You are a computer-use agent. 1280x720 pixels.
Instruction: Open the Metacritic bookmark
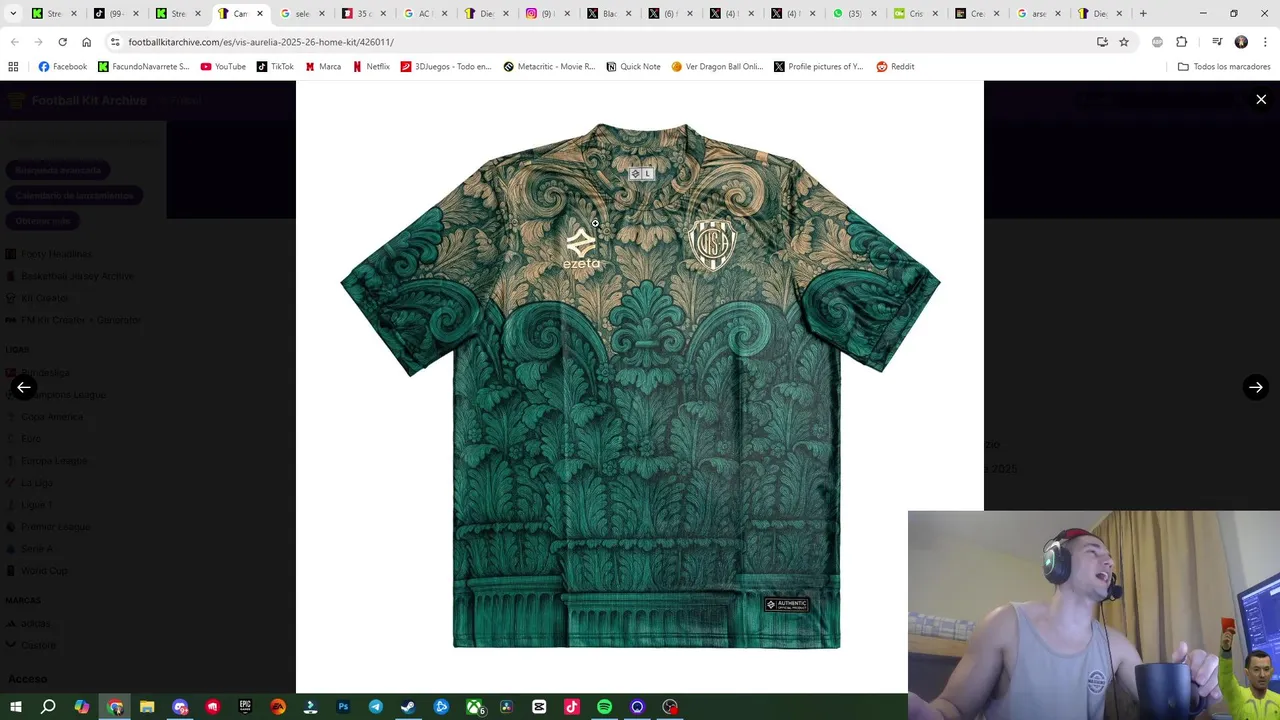point(549,66)
